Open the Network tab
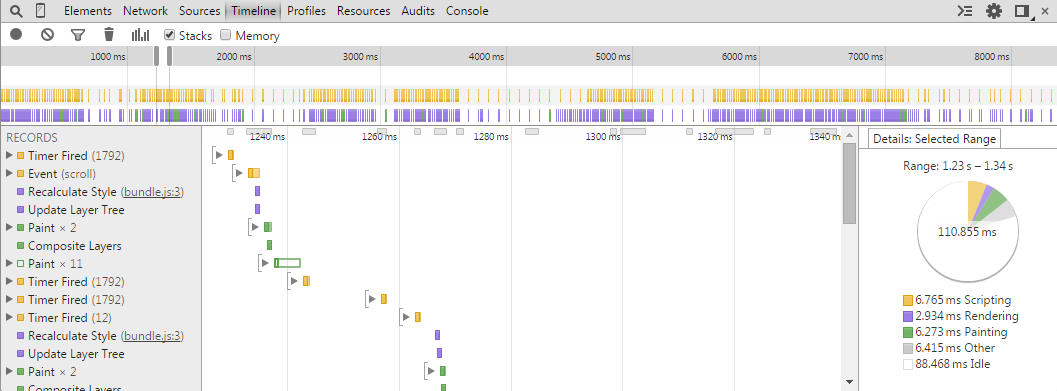 [146, 11]
